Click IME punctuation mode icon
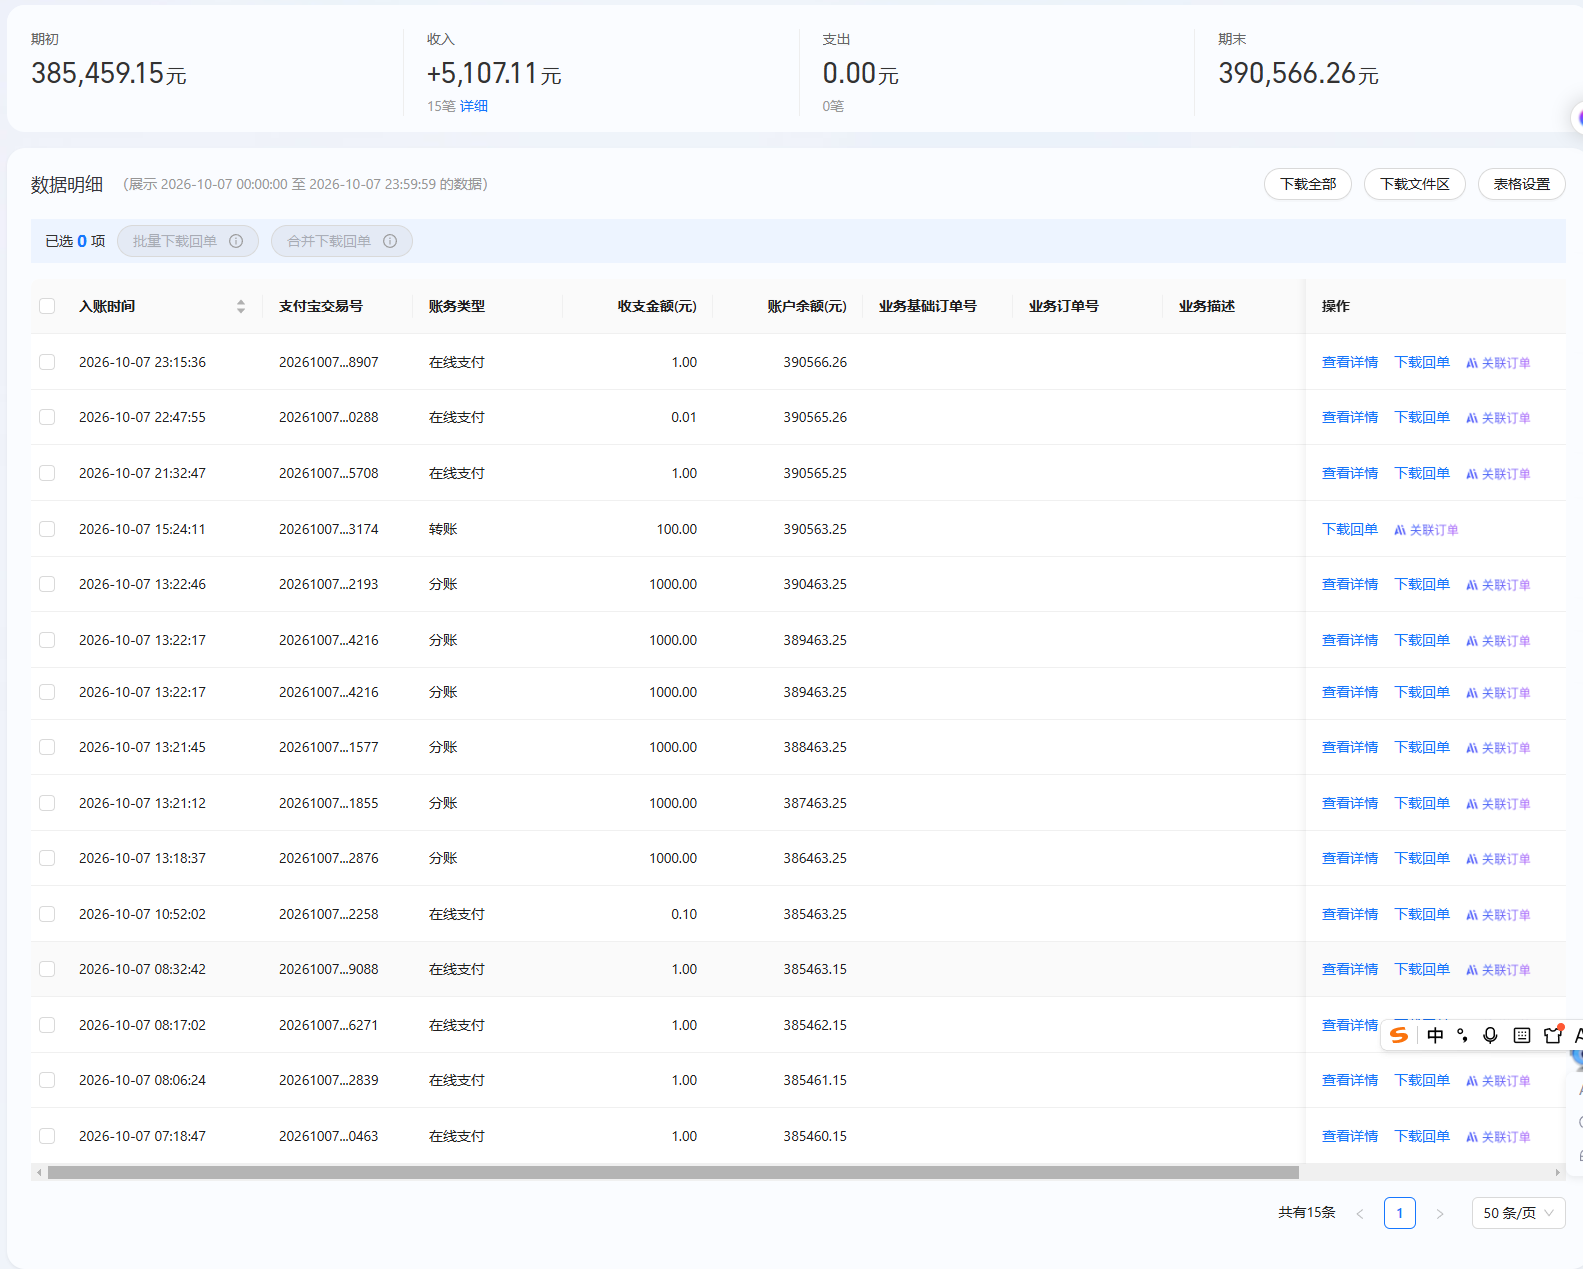The width and height of the screenshot is (1583, 1269). click(x=1463, y=1035)
